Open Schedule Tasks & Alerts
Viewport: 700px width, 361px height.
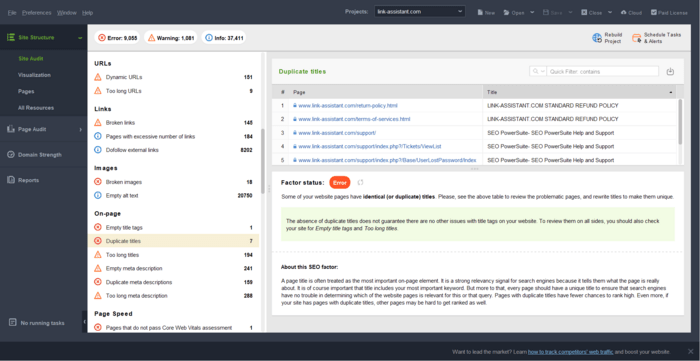point(656,38)
